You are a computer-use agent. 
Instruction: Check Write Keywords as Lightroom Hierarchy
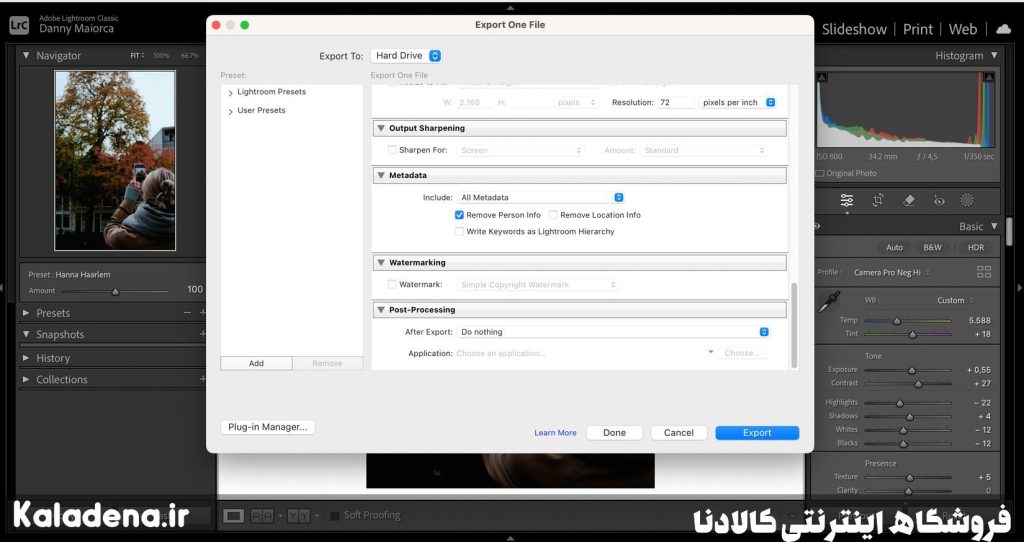pos(459,232)
